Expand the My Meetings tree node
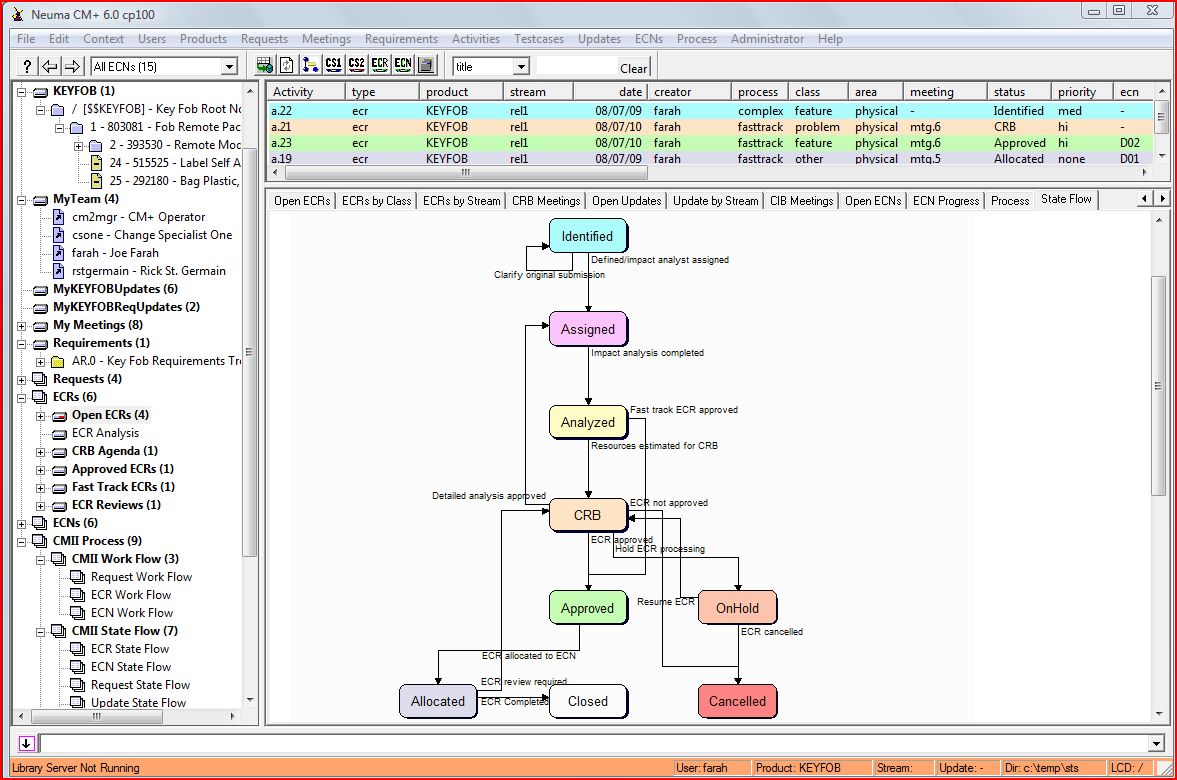Image resolution: width=1177 pixels, height=780 pixels. click(22, 325)
